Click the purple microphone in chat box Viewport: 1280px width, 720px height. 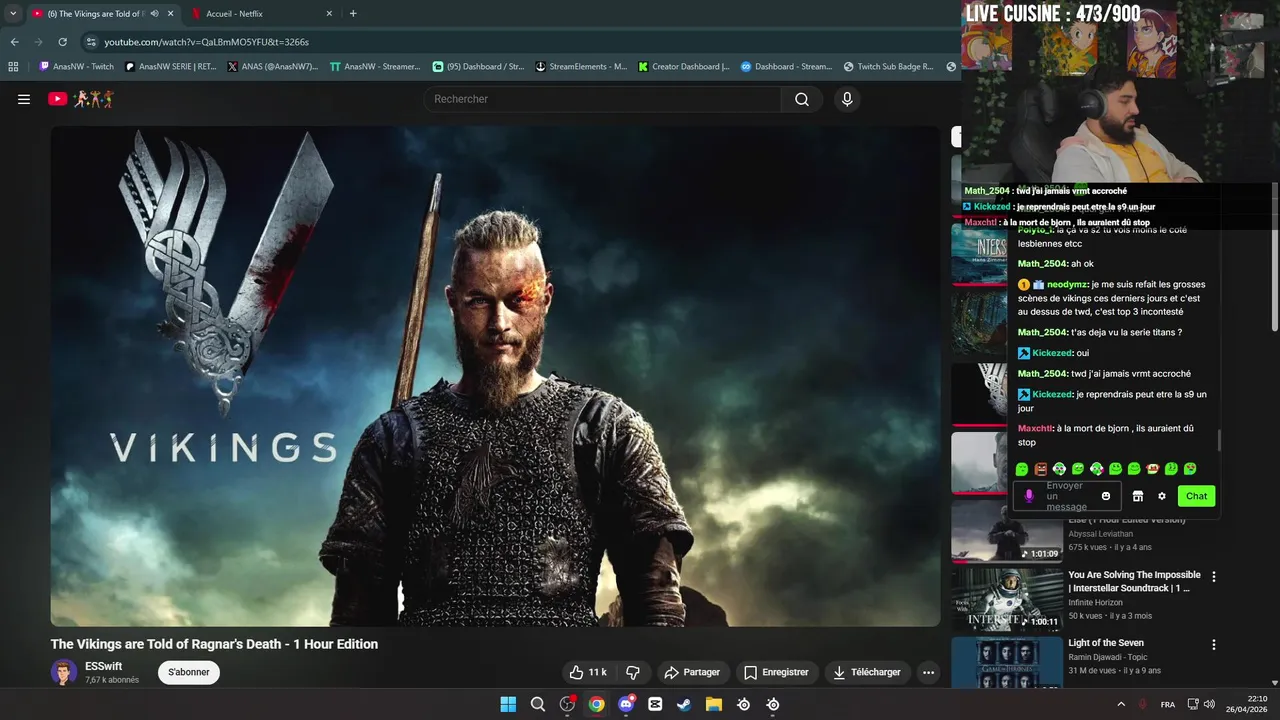click(1029, 496)
